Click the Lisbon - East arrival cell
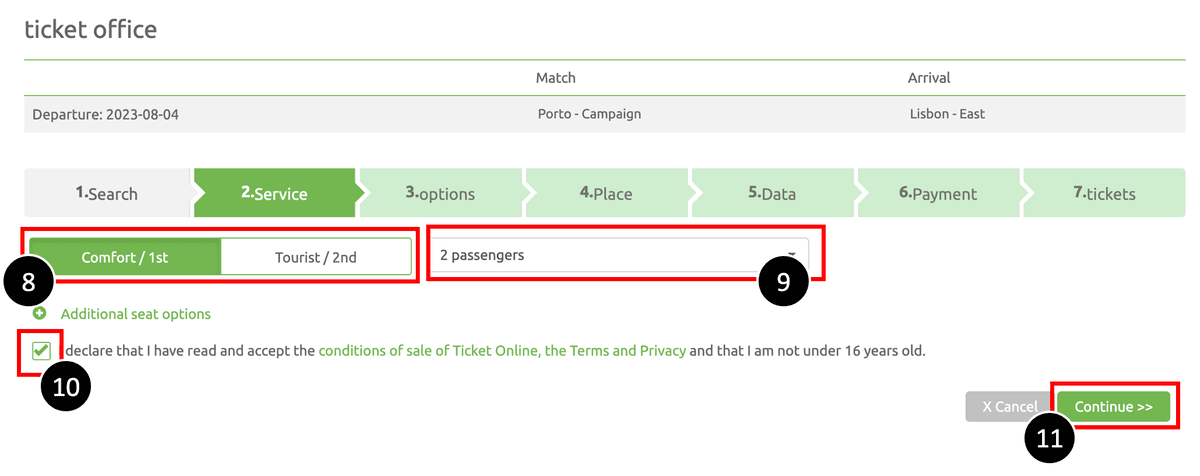1200x476 pixels. click(x=946, y=114)
